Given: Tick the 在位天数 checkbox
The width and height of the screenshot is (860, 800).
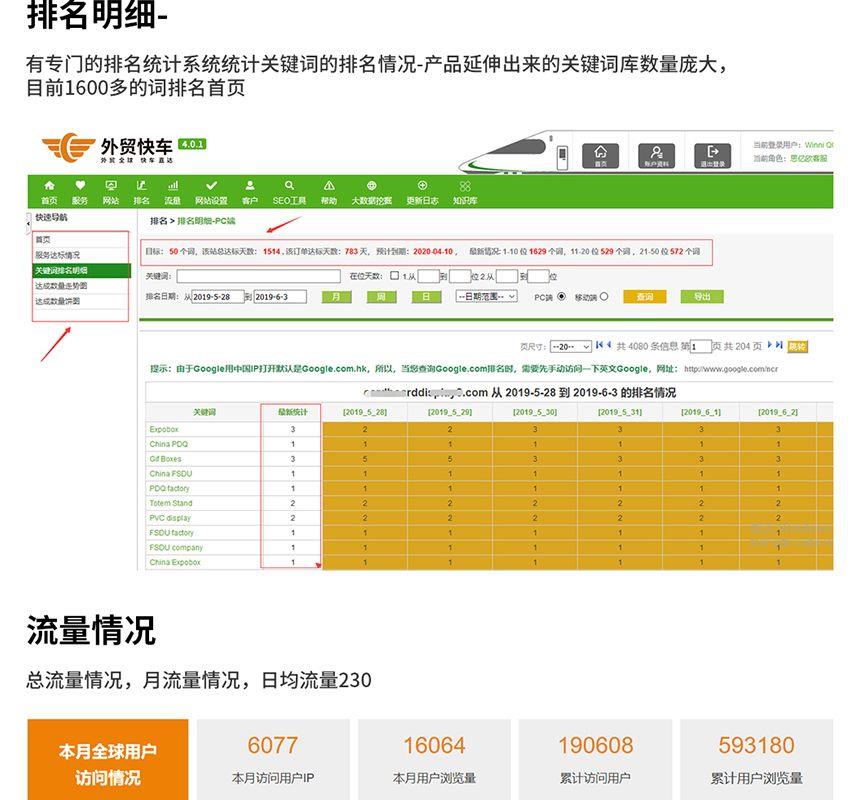Looking at the screenshot, I should (395, 276).
